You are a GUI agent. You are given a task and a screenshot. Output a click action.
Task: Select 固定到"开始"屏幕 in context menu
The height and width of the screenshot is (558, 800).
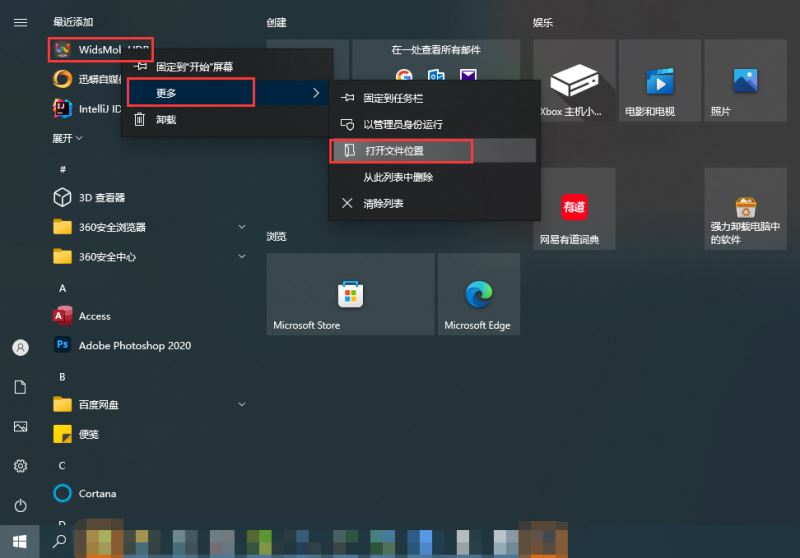(x=227, y=66)
